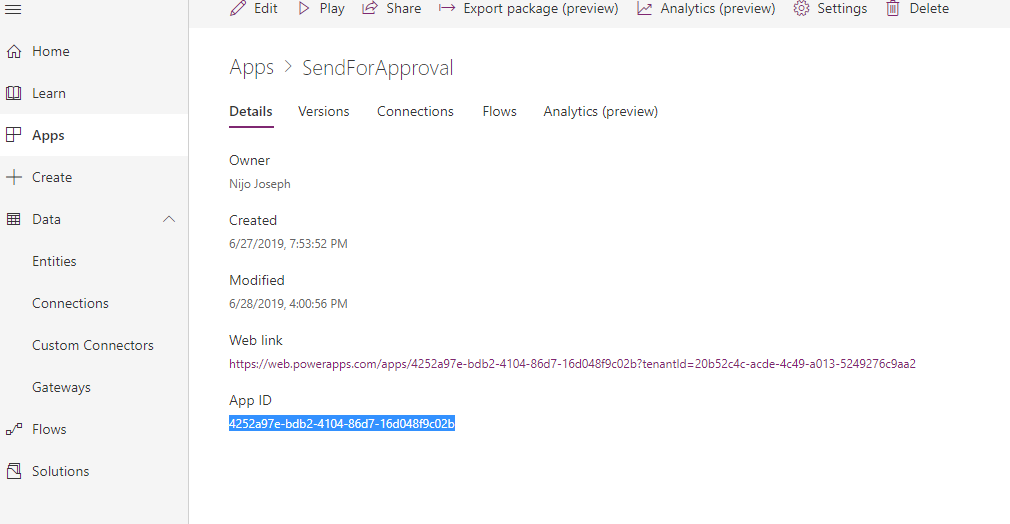The height and width of the screenshot is (524, 1010).
Task: Click Export package arrow icon
Action: (447, 9)
